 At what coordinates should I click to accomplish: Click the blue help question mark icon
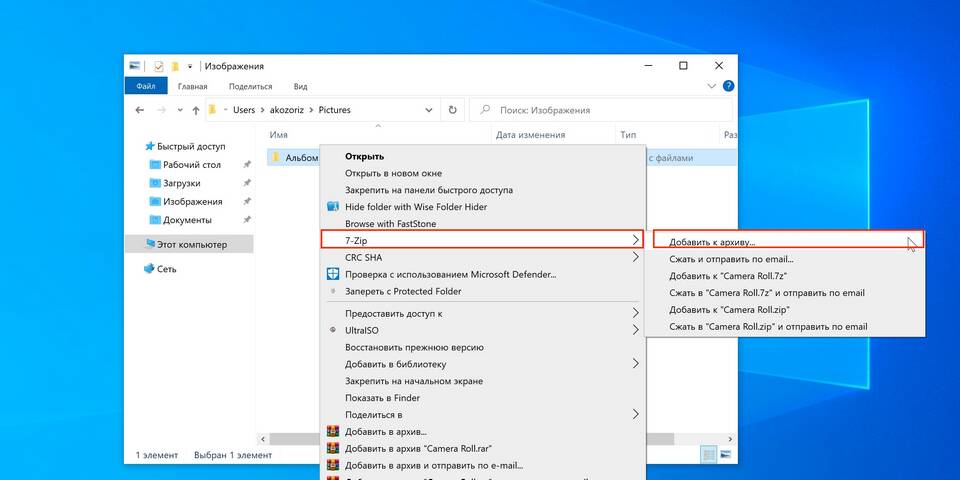tap(728, 87)
